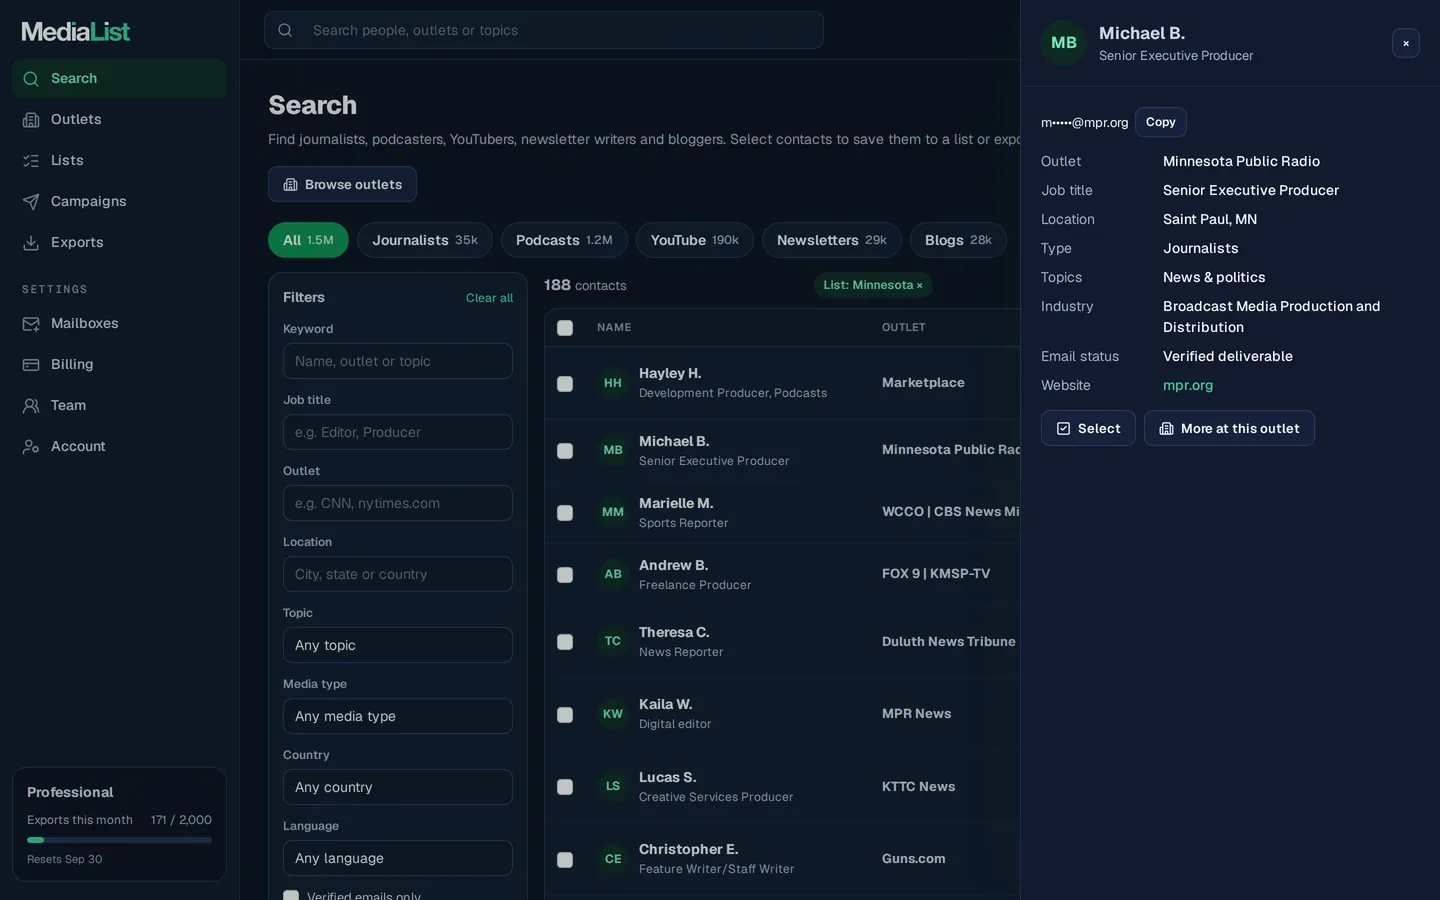Click the top search people, outlets field

544,30
